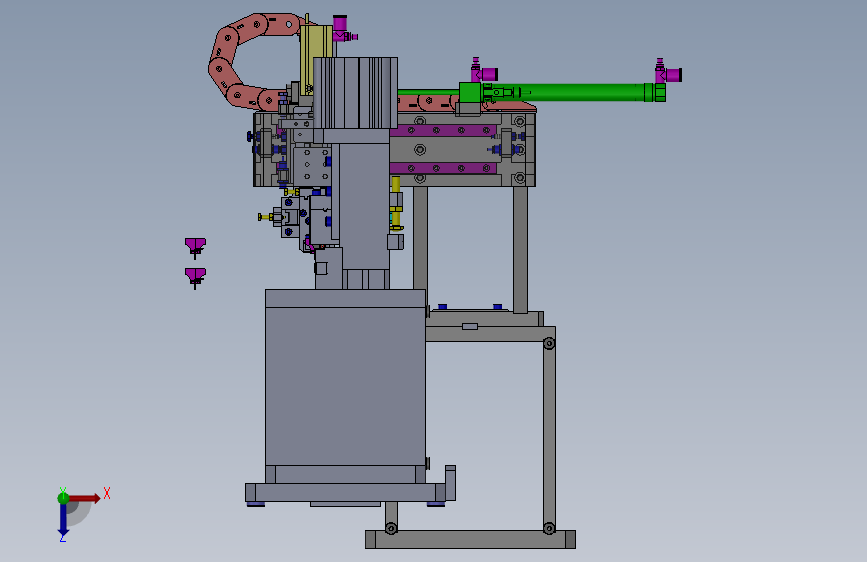The width and height of the screenshot is (867, 562).
Task: Select the finned gray motor housing at top
Action: [x=356, y=93]
